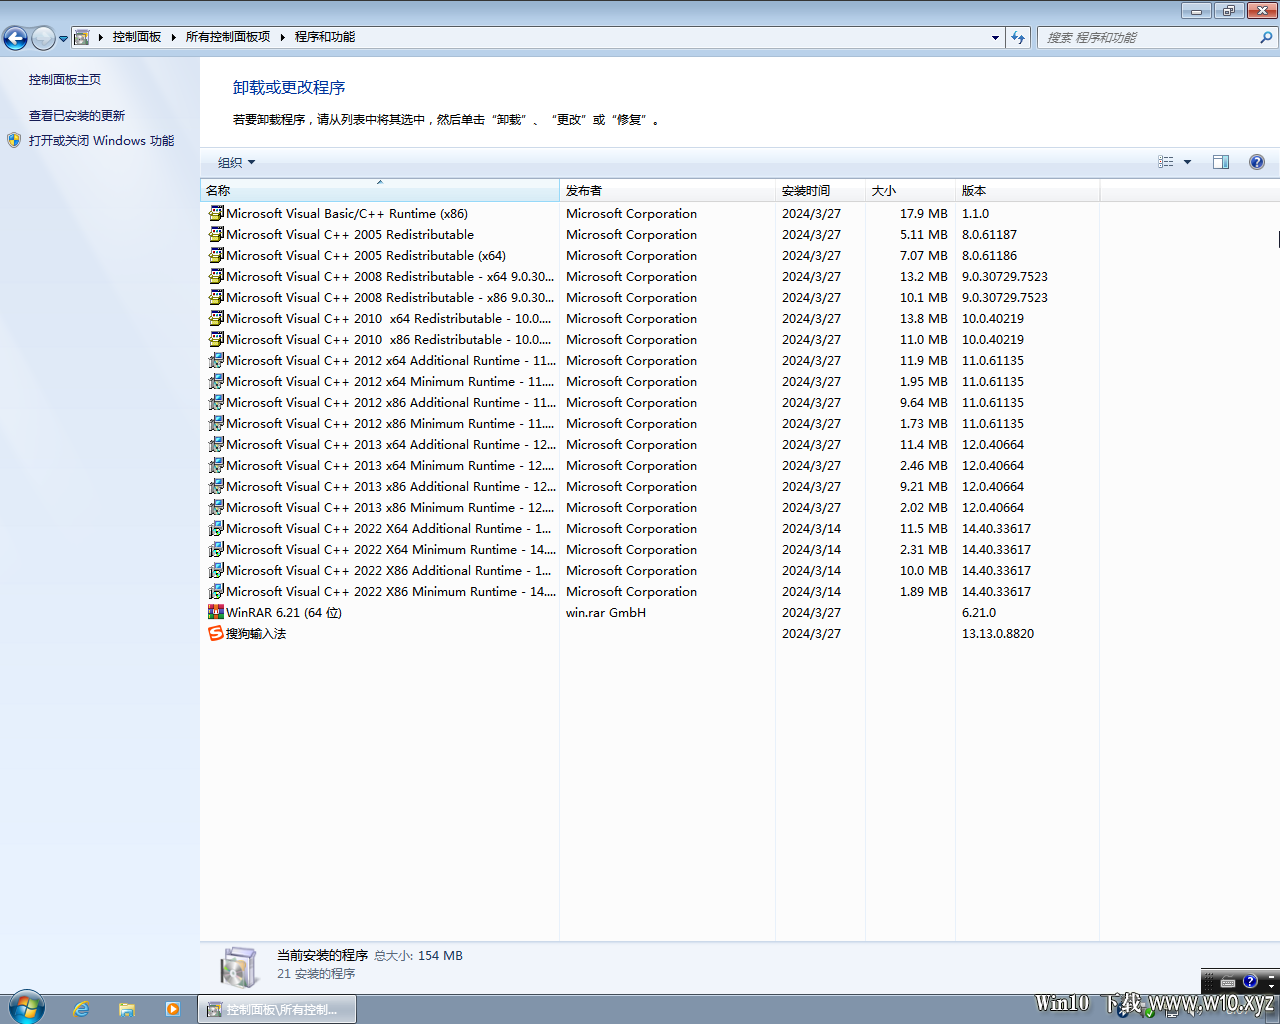Click icon of Visual C++ 2005 Redistributable (x64)
Screen dimensions: 1280x1024
(216, 255)
